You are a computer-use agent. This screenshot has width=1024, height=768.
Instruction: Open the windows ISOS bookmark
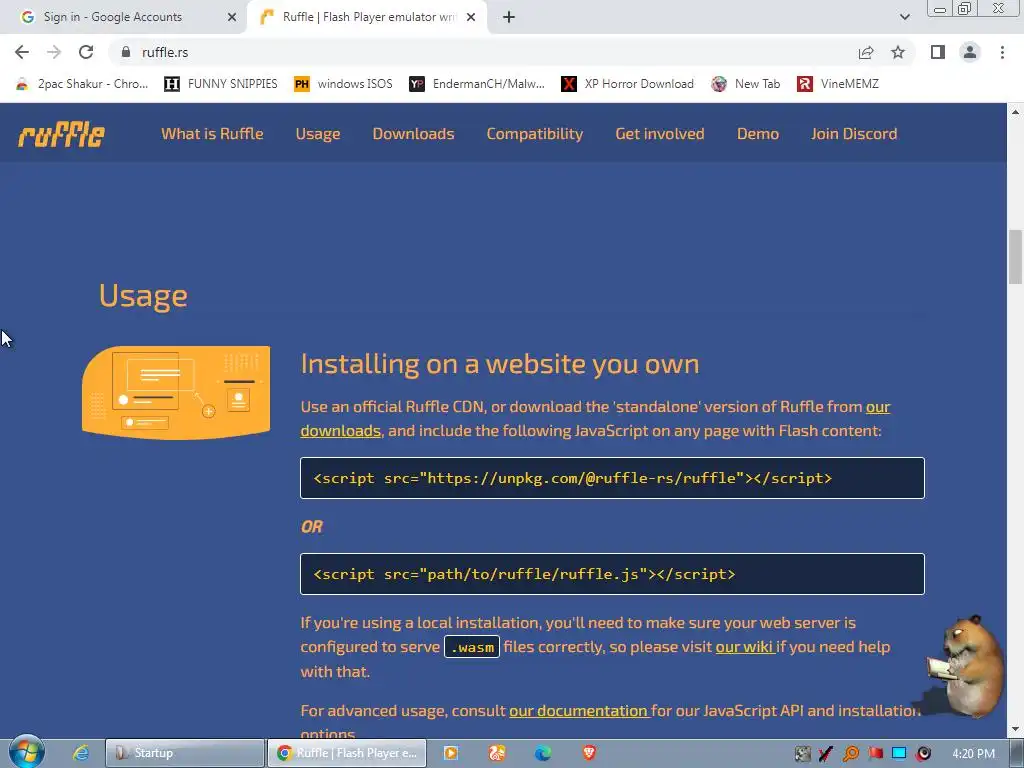tap(344, 84)
